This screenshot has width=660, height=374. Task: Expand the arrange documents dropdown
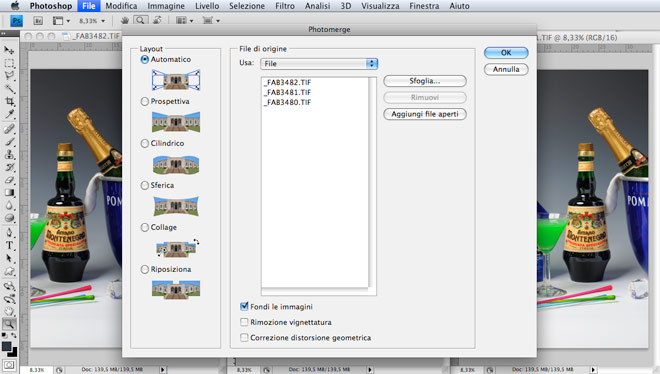coord(184,20)
